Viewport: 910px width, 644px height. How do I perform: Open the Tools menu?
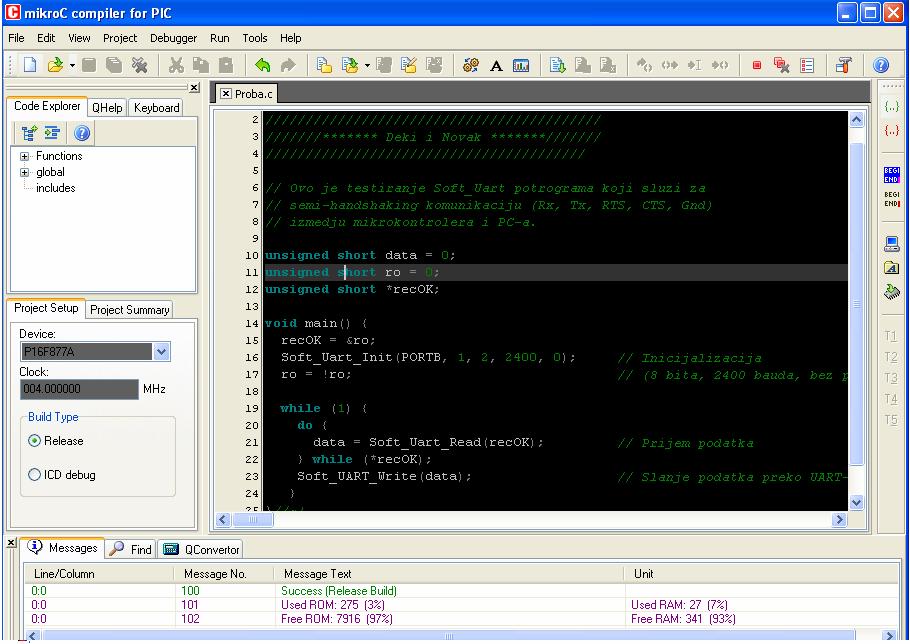255,38
